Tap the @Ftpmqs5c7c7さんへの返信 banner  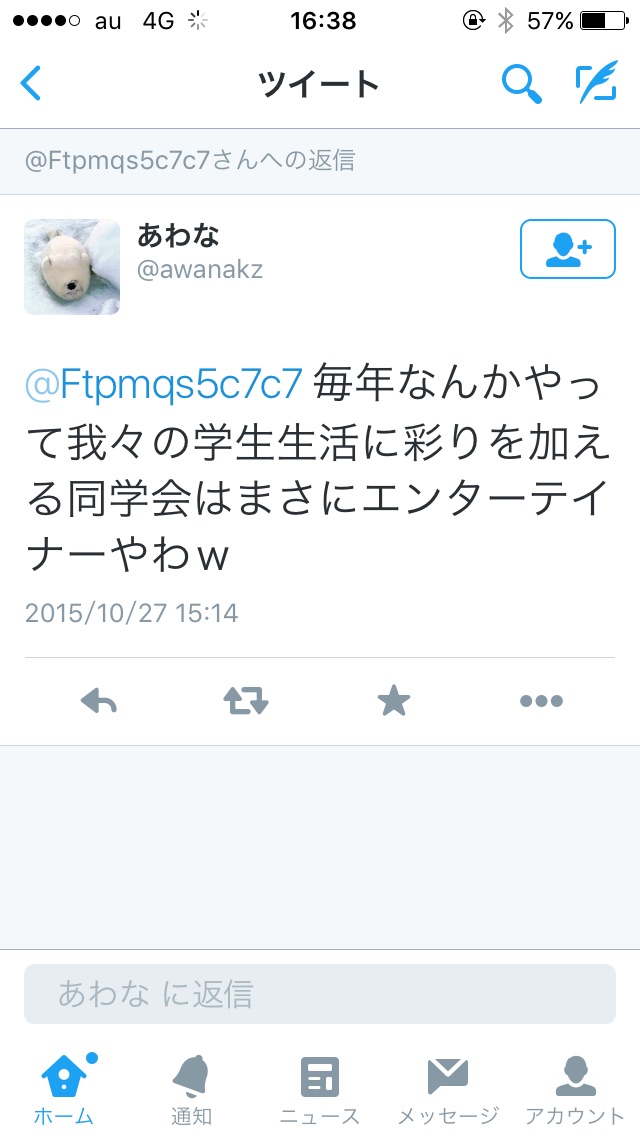pos(320,161)
